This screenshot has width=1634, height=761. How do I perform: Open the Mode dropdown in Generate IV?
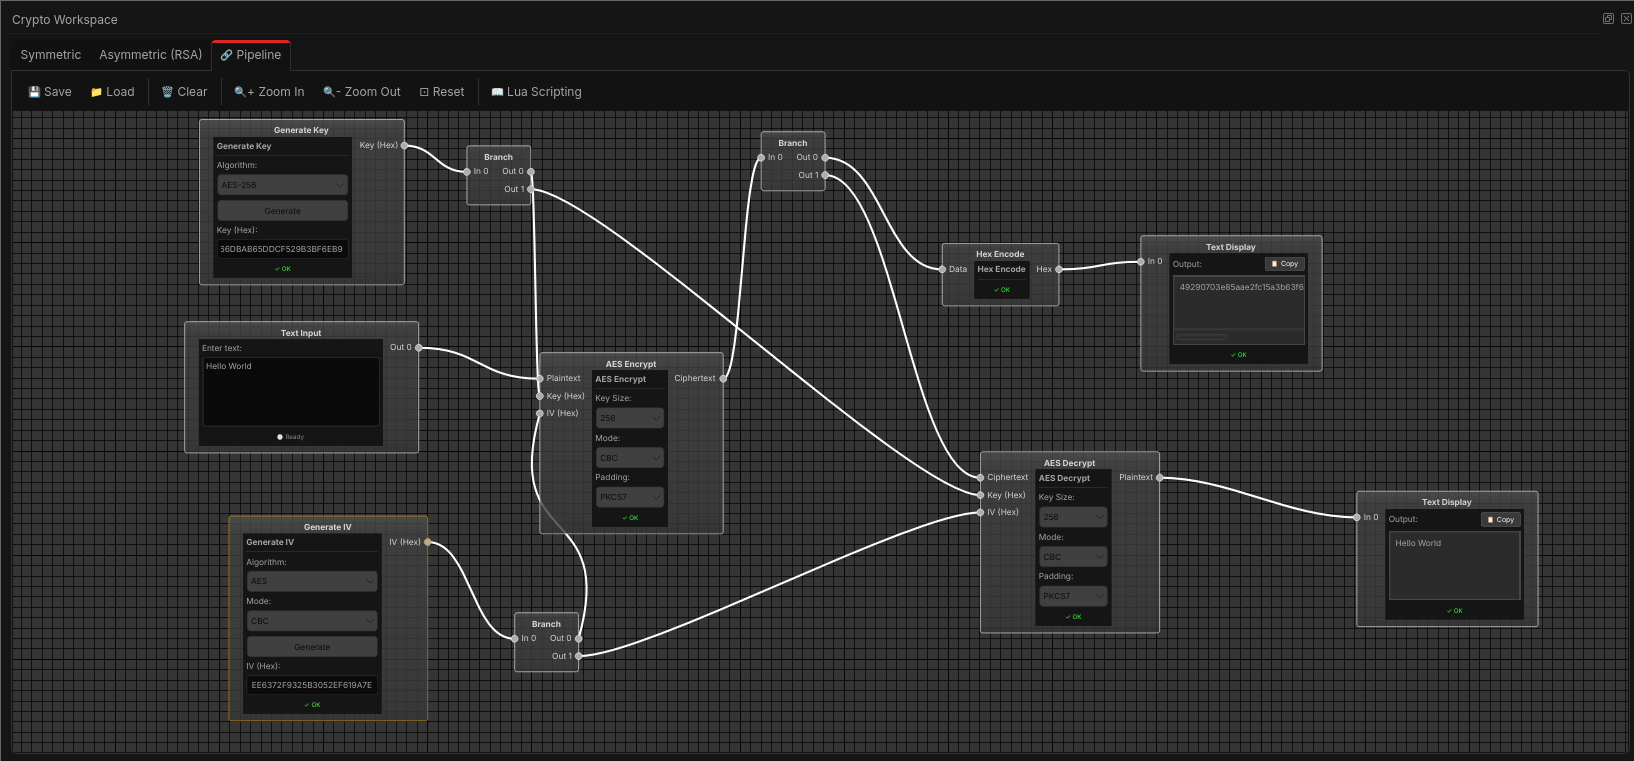[x=312, y=621]
